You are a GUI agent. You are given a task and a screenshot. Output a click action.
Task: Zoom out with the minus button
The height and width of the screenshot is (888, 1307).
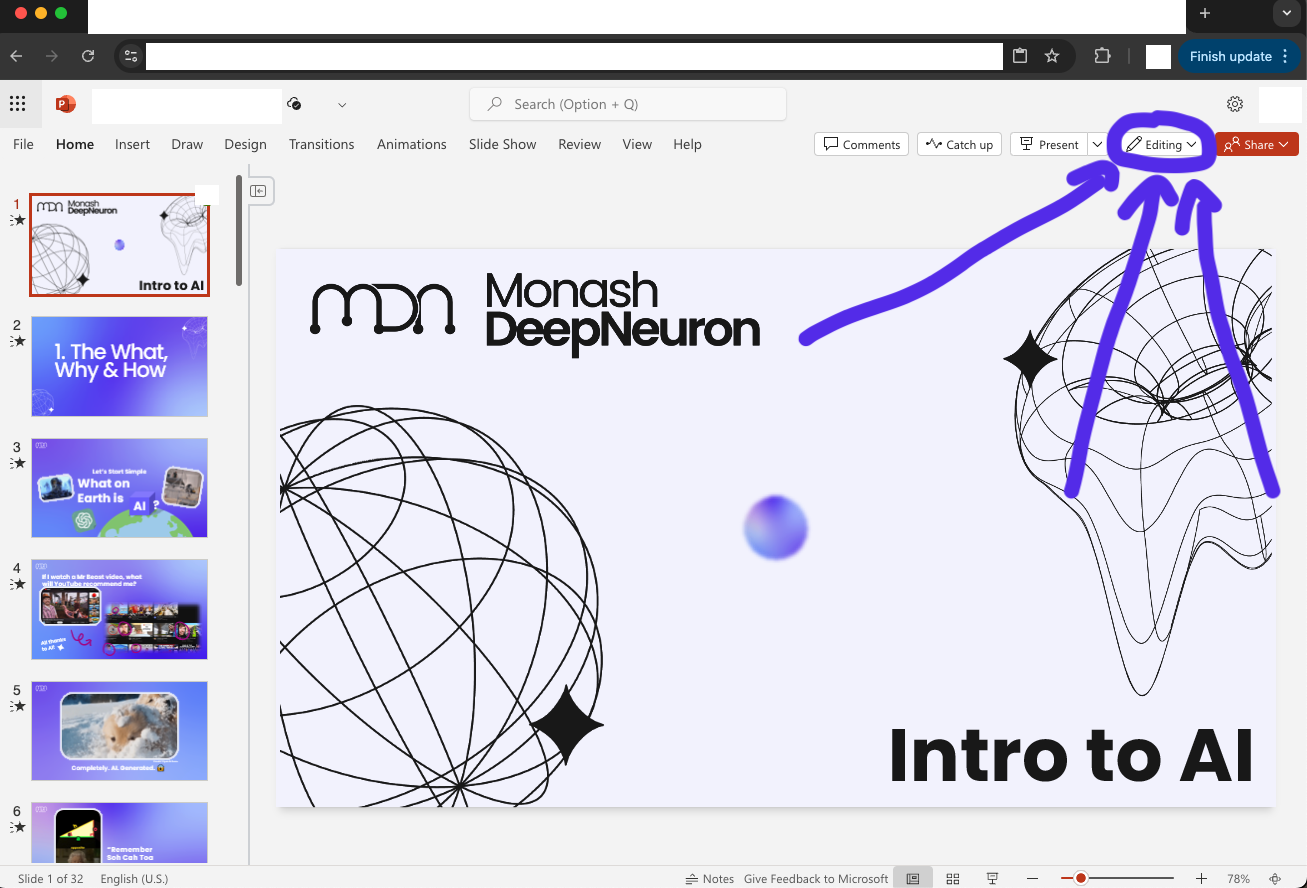click(x=1033, y=879)
